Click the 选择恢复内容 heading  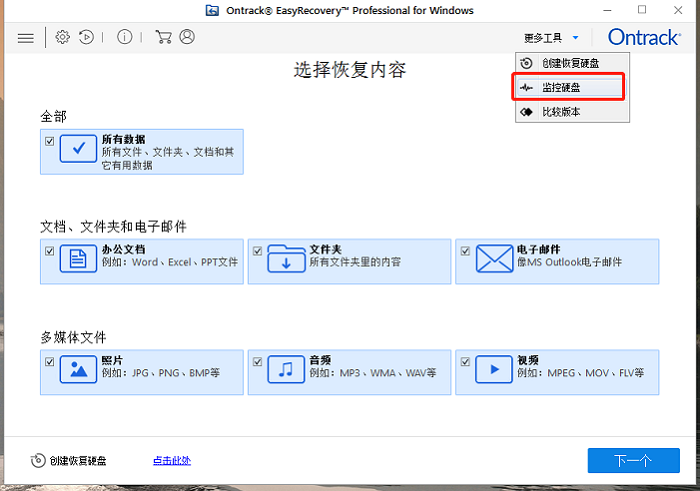tap(350, 70)
